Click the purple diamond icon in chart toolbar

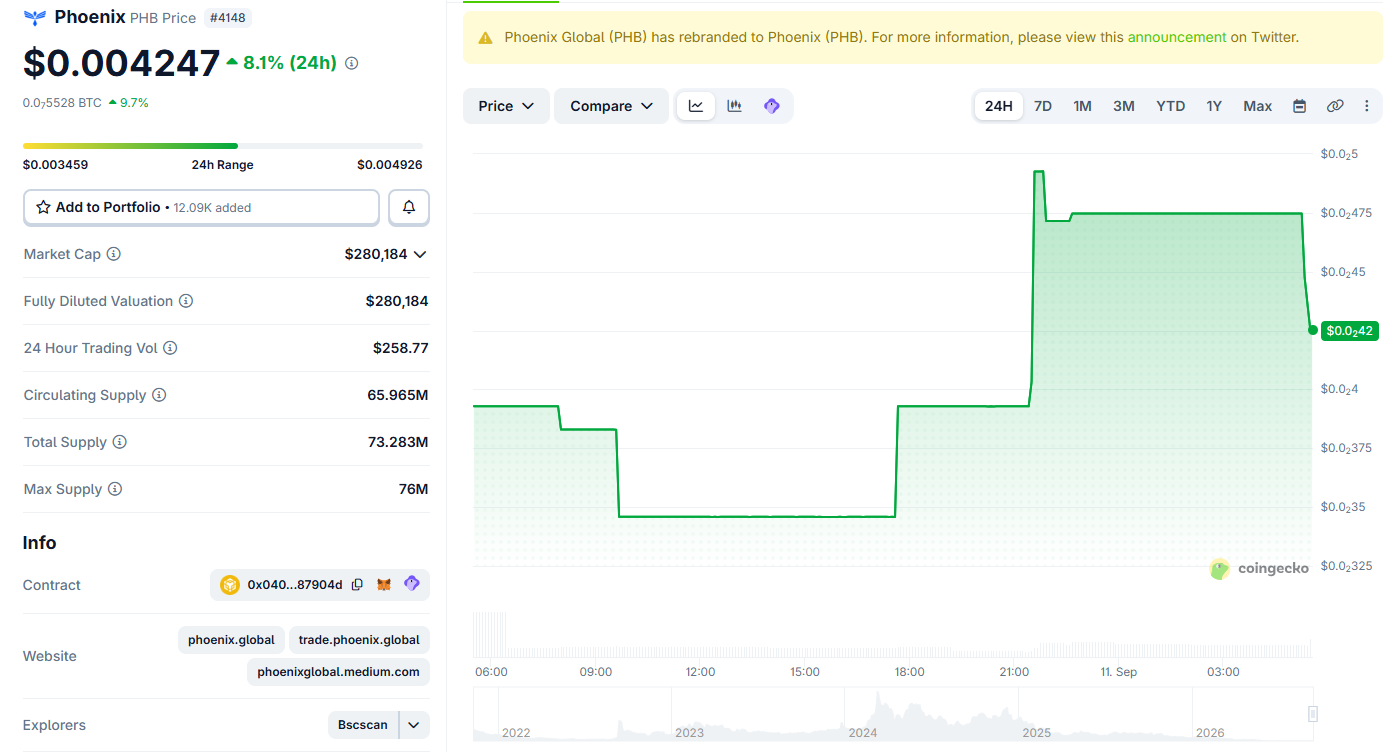click(x=771, y=106)
